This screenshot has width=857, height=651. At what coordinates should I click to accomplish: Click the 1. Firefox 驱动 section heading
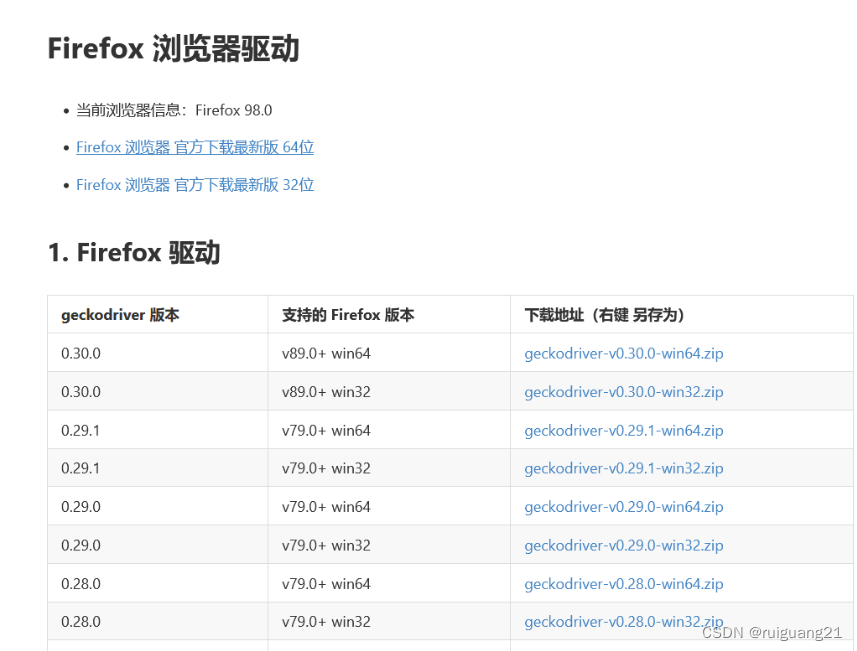pyautogui.click(x=132, y=252)
